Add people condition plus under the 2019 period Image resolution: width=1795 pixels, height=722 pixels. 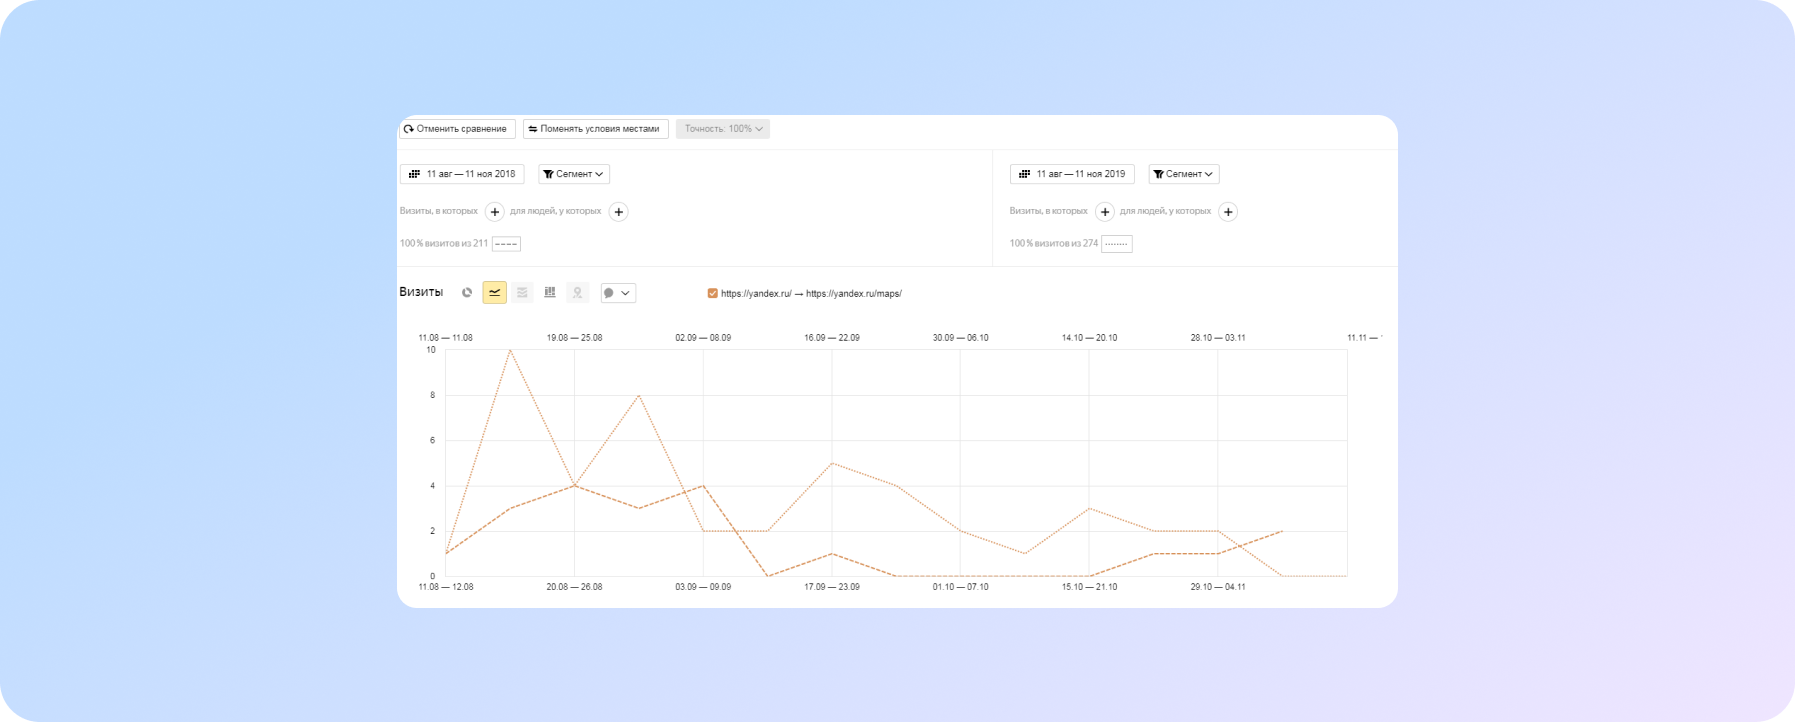point(1229,212)
